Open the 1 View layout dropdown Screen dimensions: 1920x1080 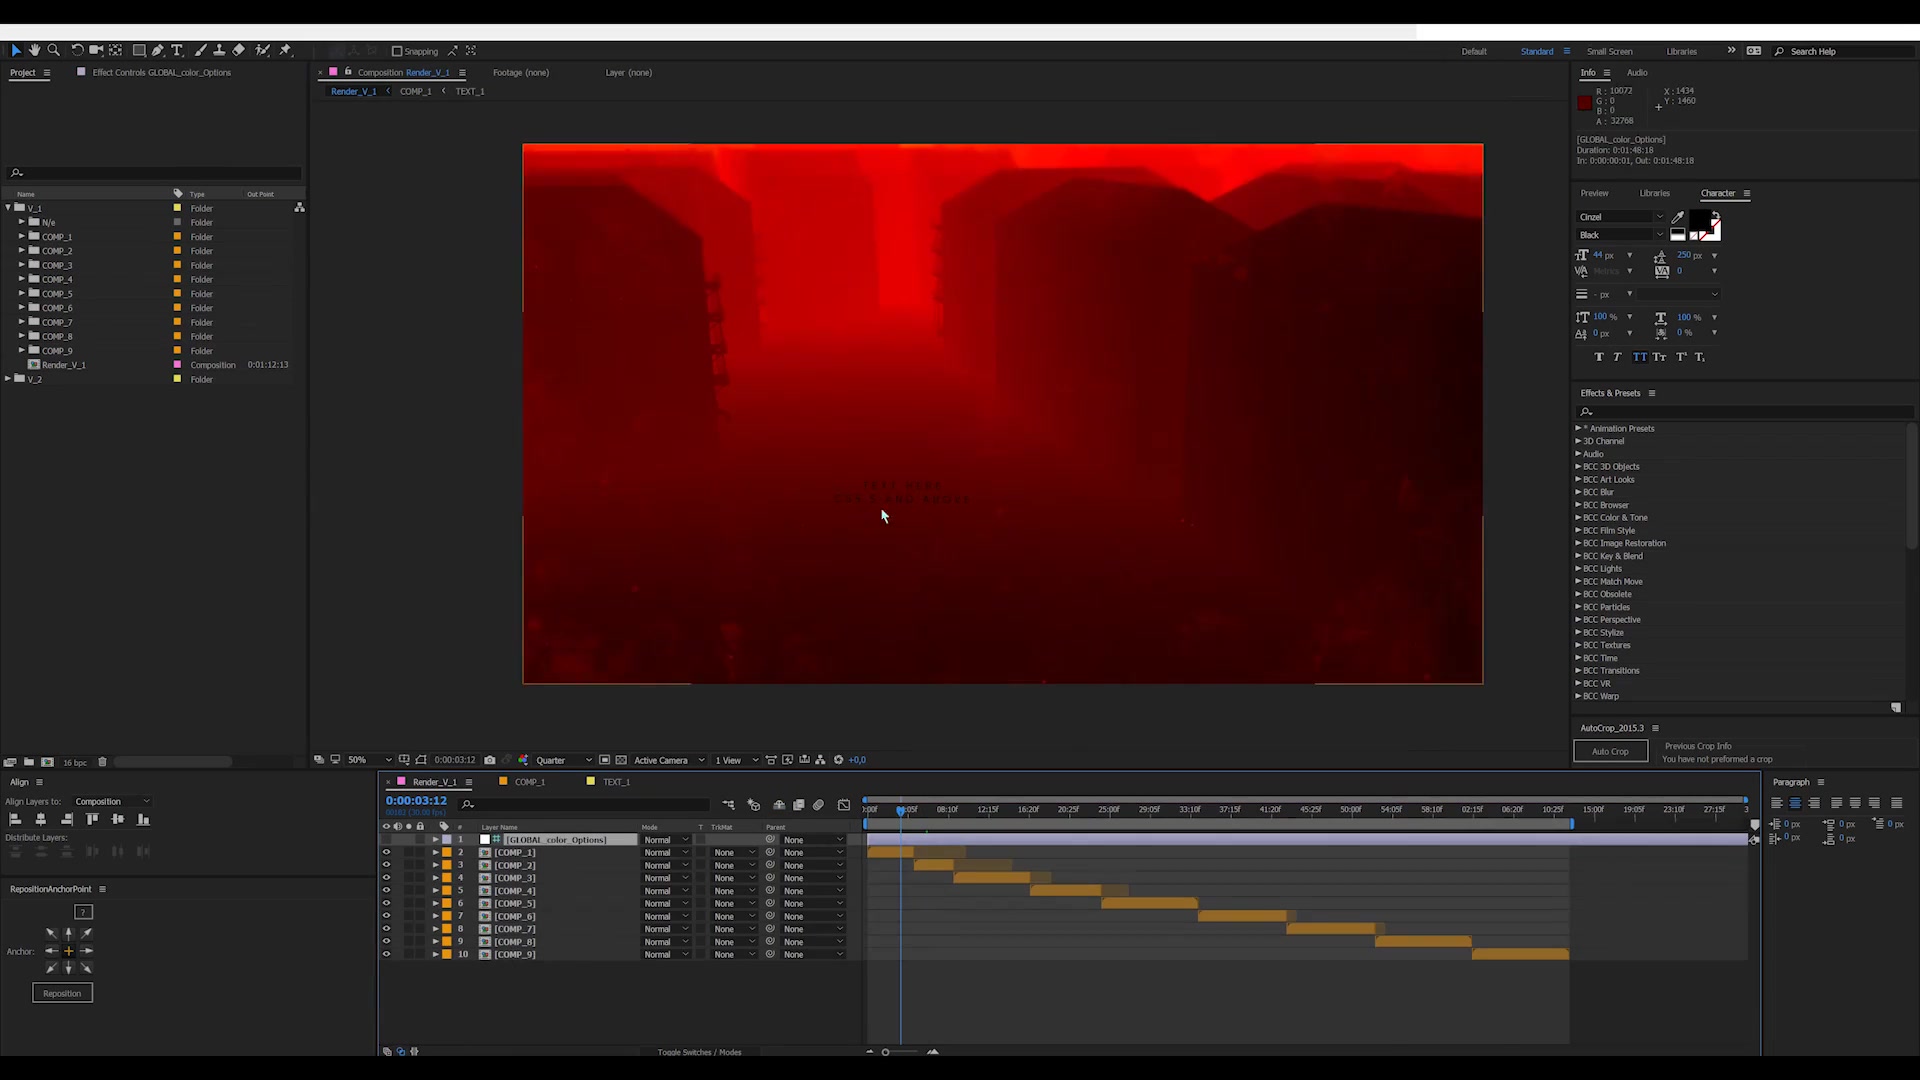737,760
